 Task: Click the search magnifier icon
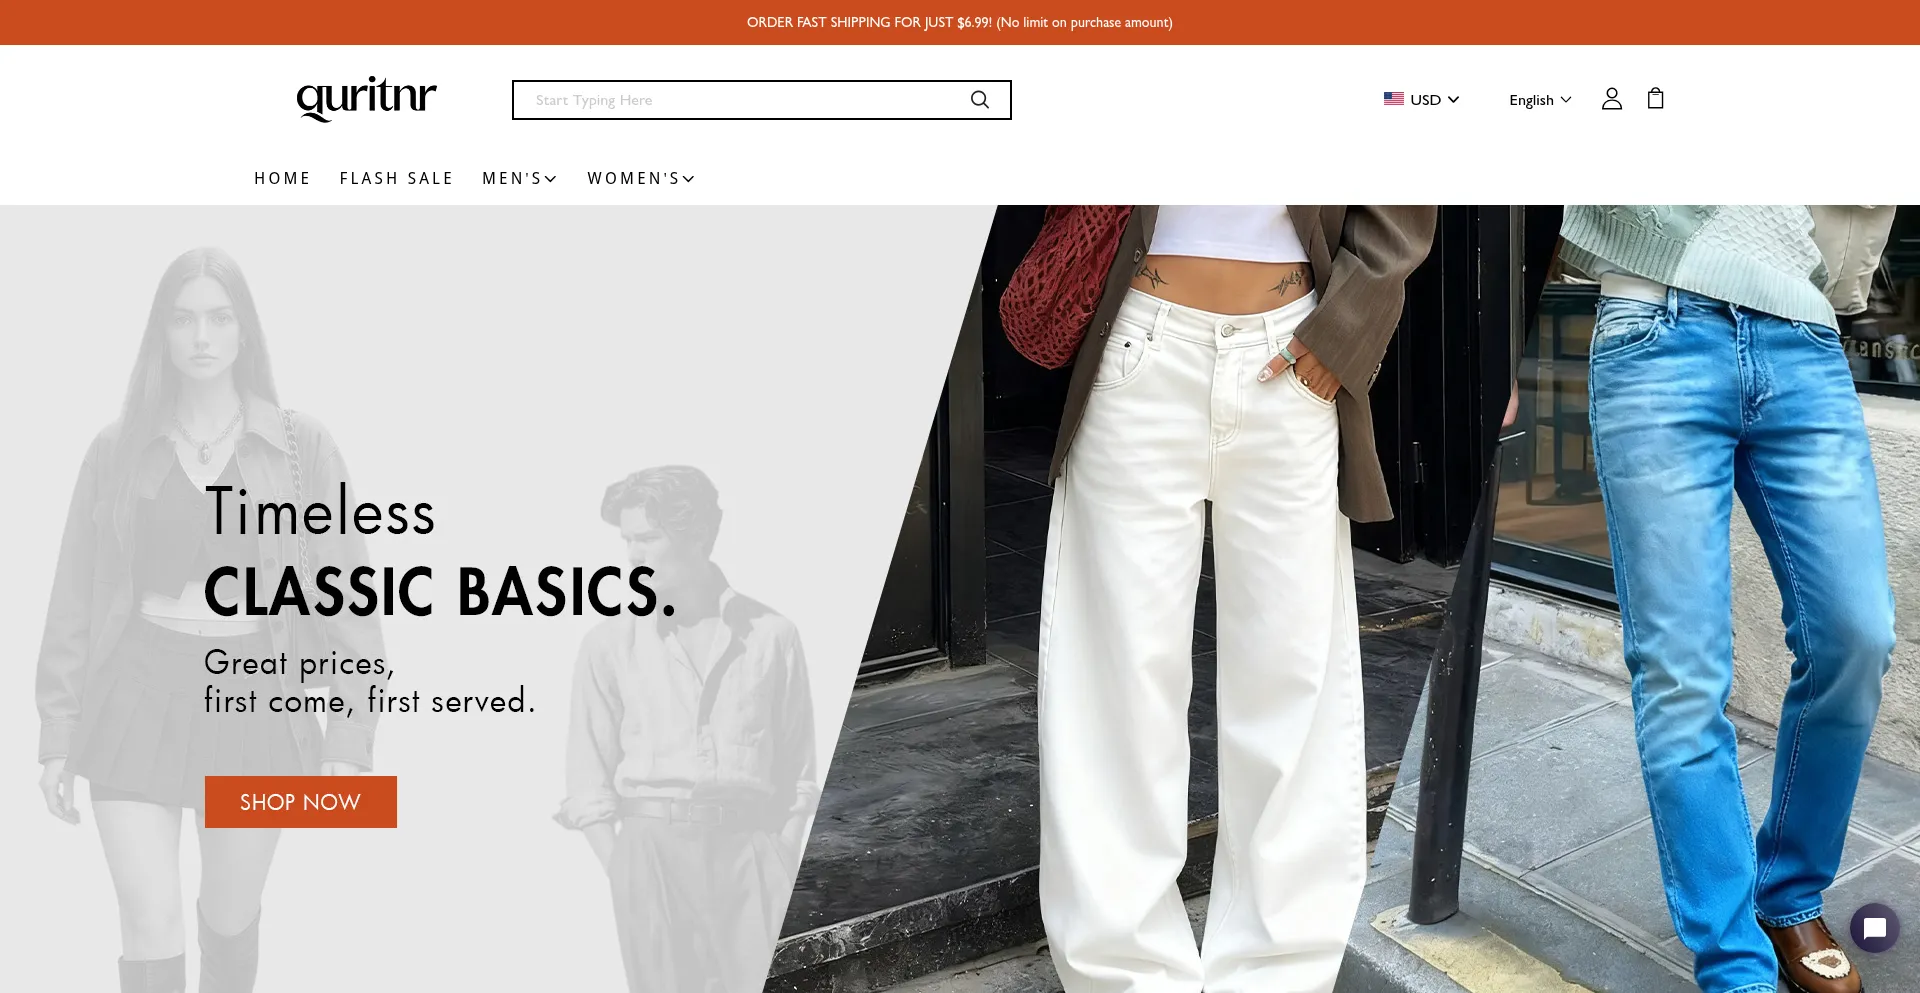tap(980, 100)
